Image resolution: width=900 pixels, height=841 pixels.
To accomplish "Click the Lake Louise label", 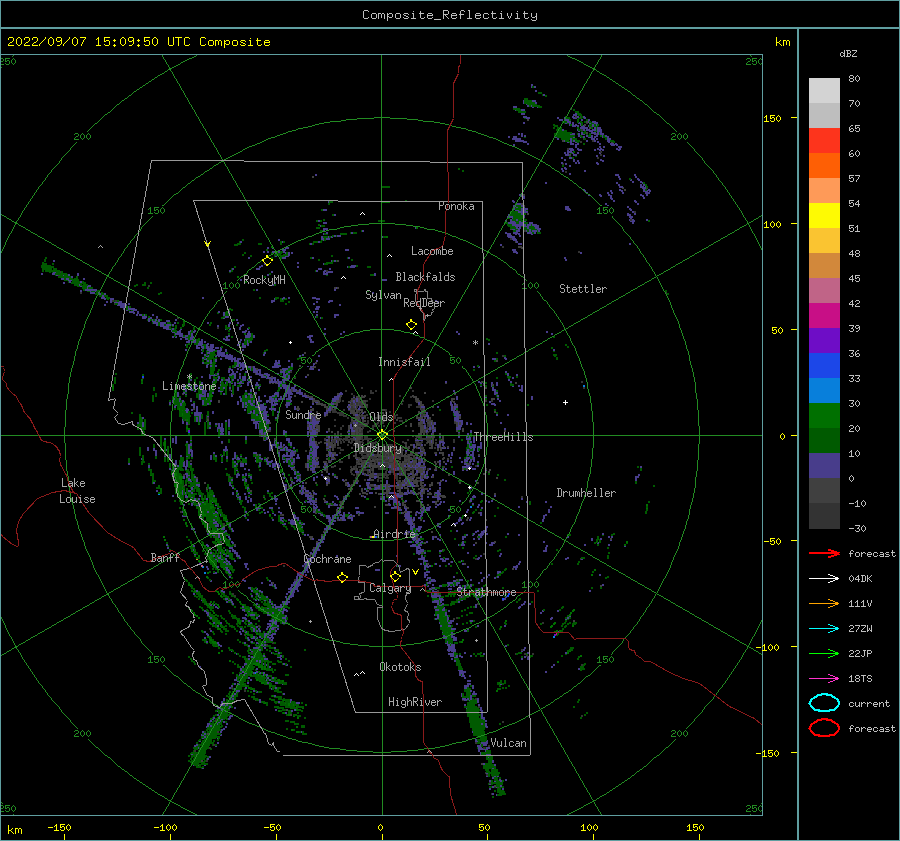I will coord(77,491).
